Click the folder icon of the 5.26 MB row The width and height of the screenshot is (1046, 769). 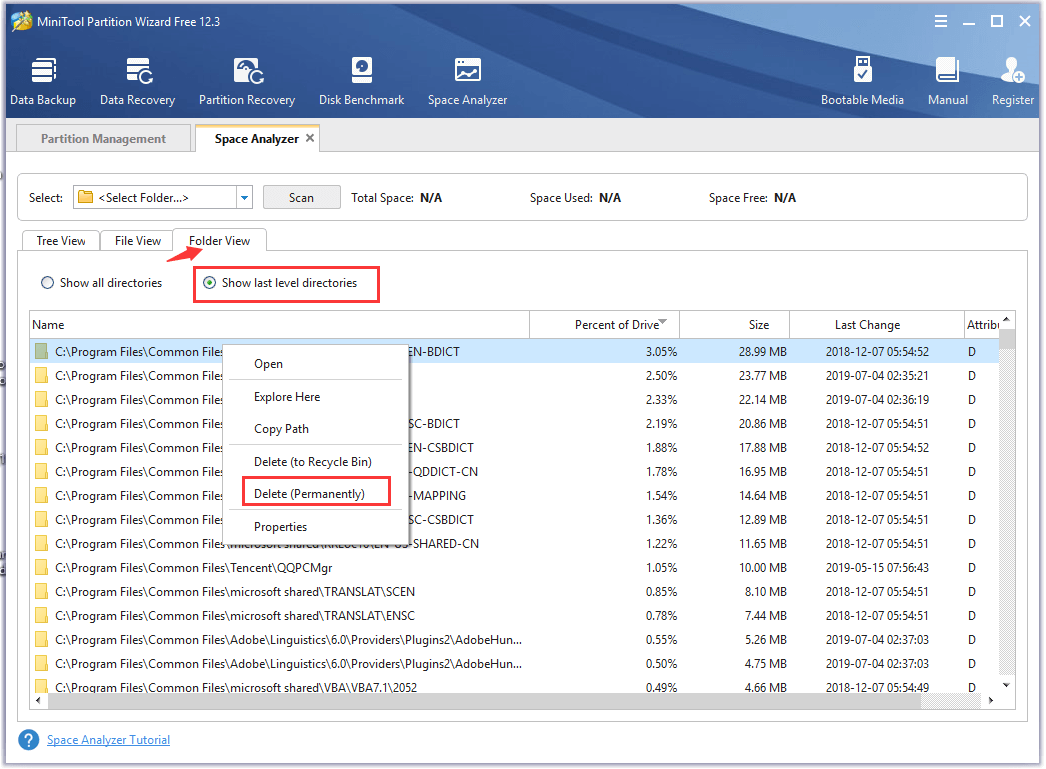[x=41, y=640]
